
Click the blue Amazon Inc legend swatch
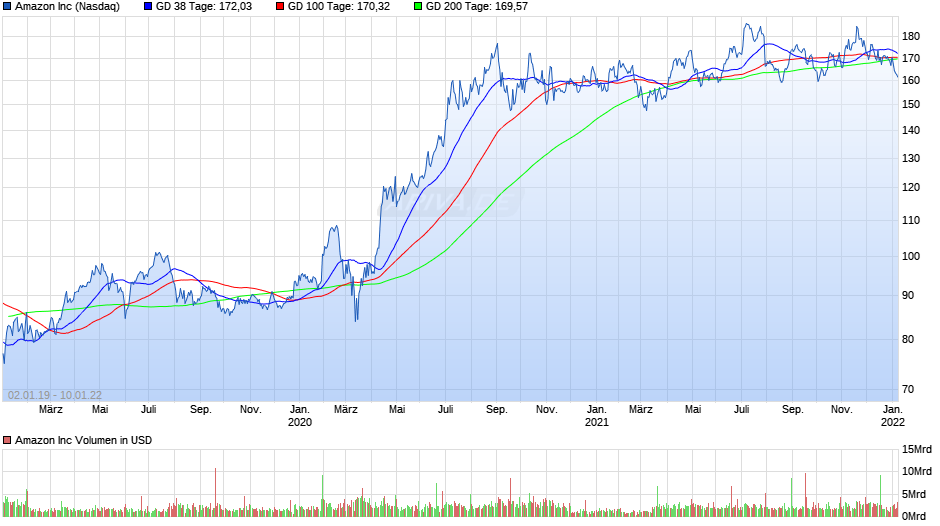pos(7,7)
